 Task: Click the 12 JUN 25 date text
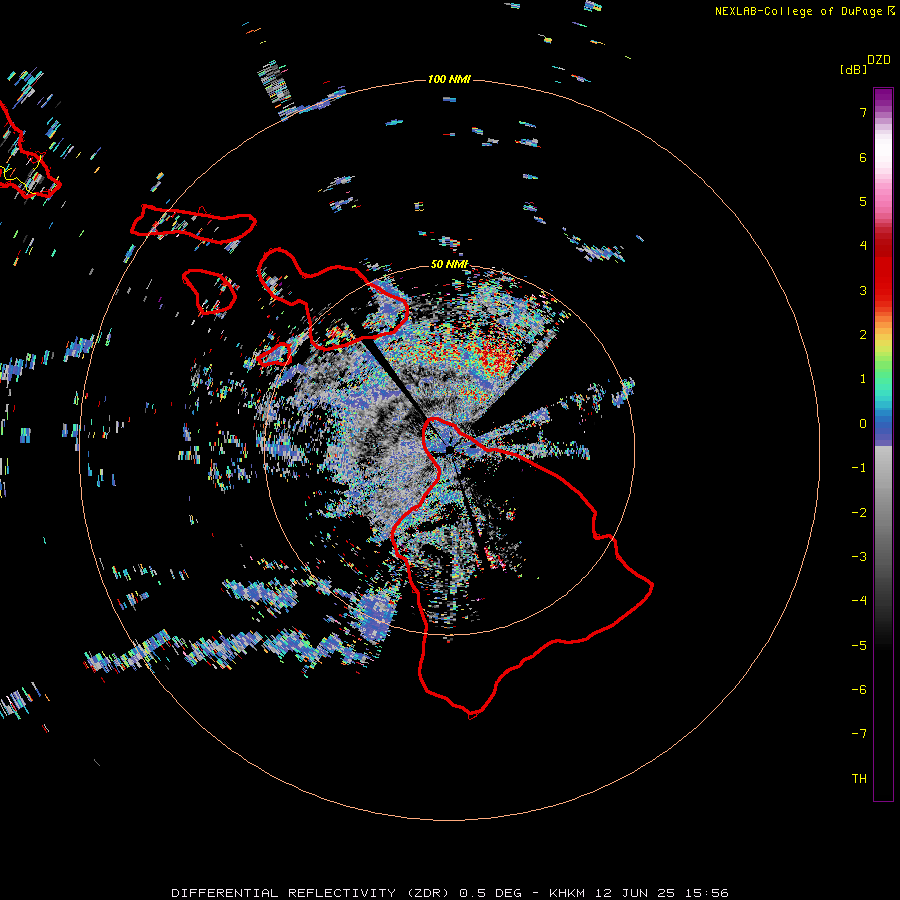tap(637, 893)
